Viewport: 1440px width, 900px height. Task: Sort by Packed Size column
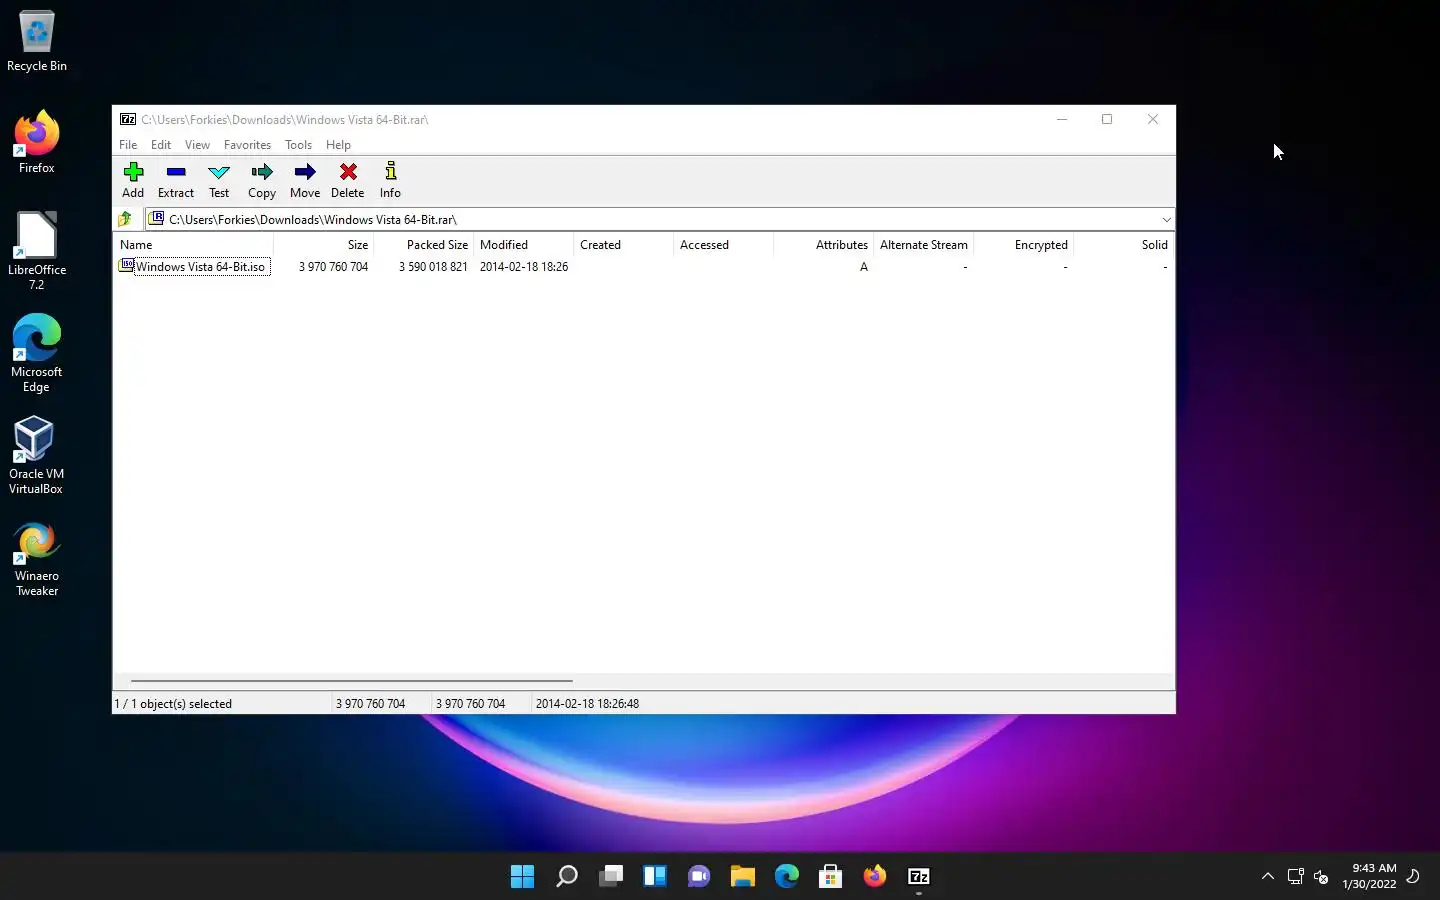(423, 245)
